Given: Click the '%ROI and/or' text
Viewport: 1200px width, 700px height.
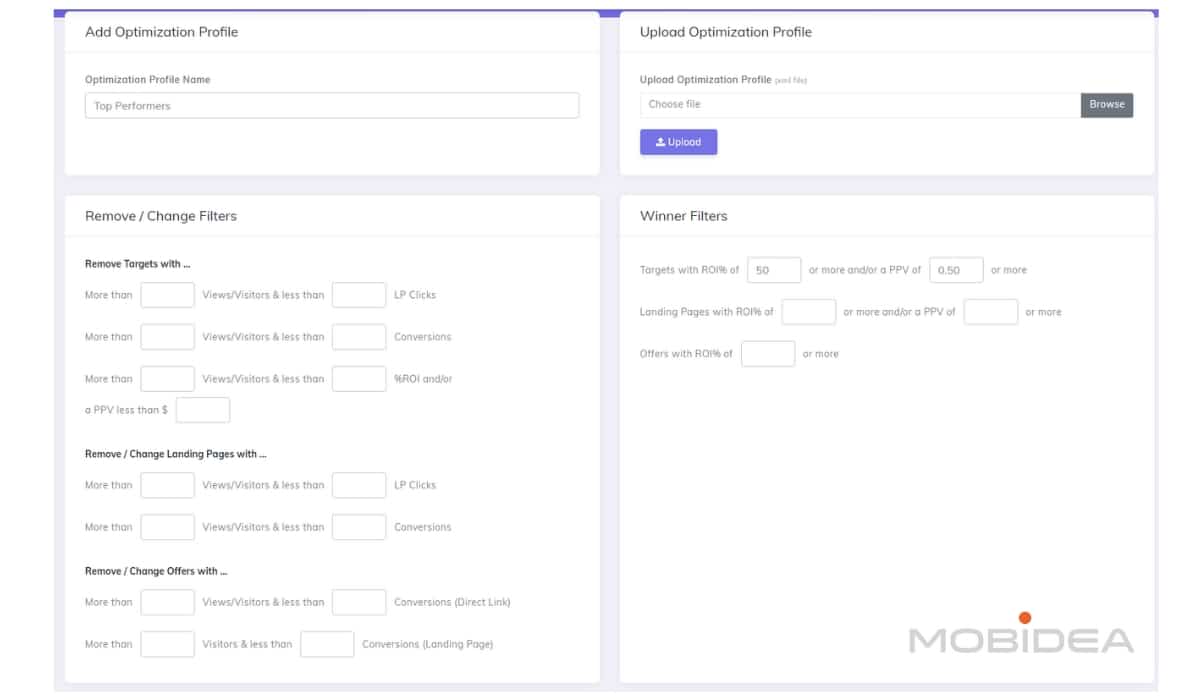Looking at the screenshot, I should click(423, 379).
